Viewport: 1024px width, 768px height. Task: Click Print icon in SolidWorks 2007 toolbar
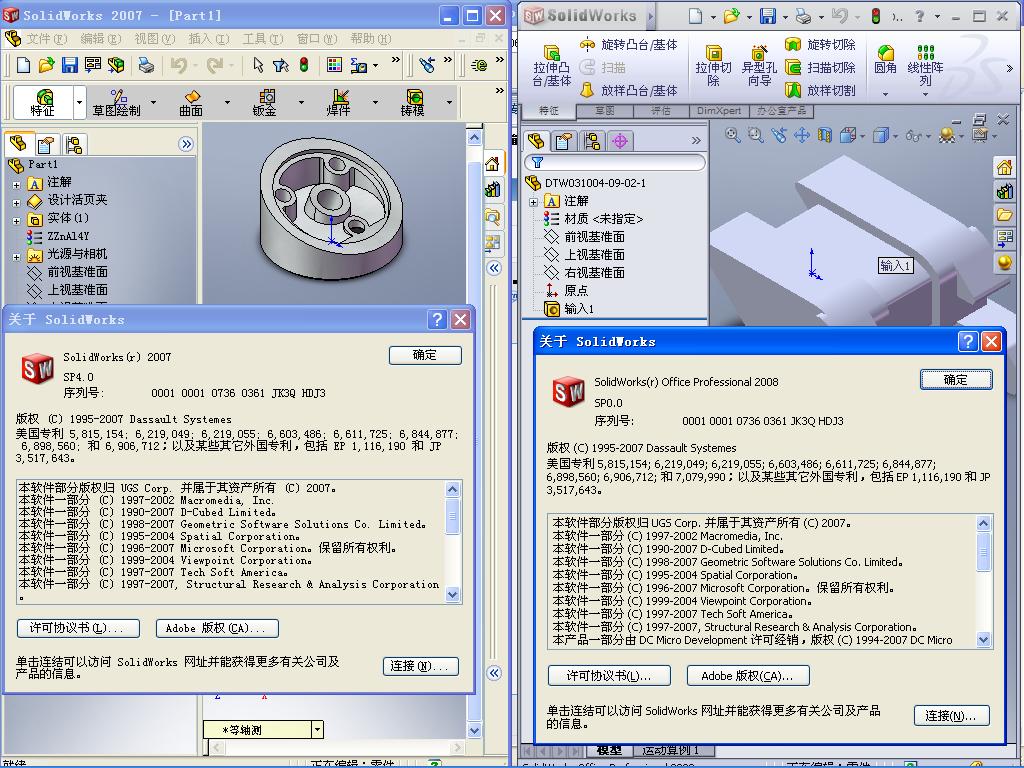tap(146, 65)
